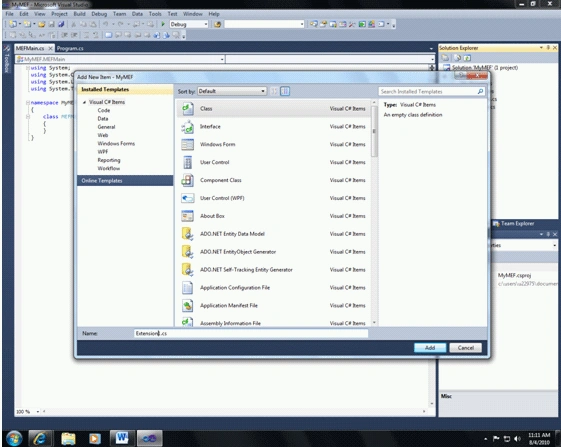Open Internet Explorer from taskbar
The width and height of the screenshot is (561, 447).
tap(40, 438)
